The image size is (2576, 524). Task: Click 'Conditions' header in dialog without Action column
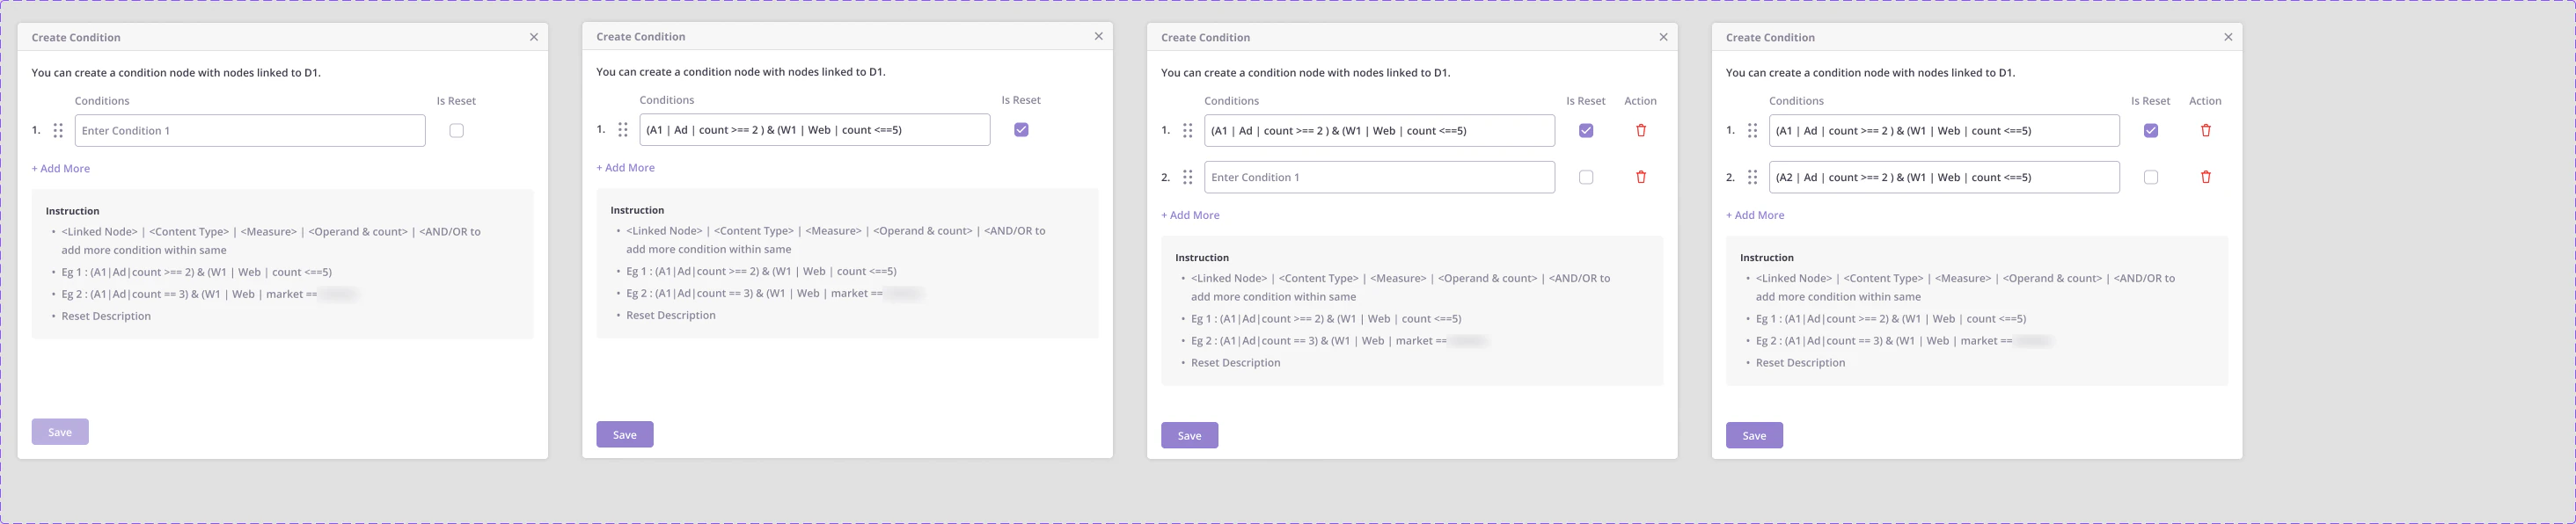(x=667, y=100)
